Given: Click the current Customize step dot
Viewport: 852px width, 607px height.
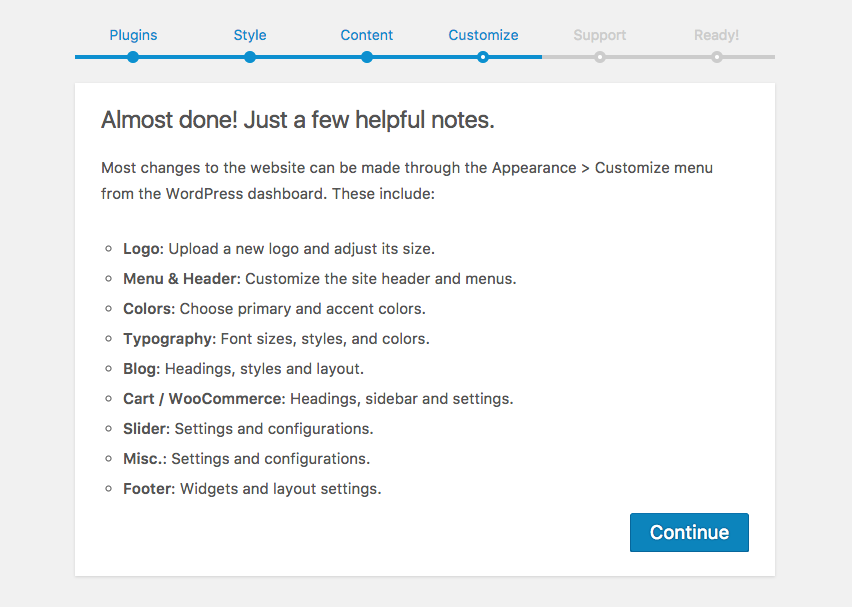Looking at the screenshot, I should [x=483, y=57].
